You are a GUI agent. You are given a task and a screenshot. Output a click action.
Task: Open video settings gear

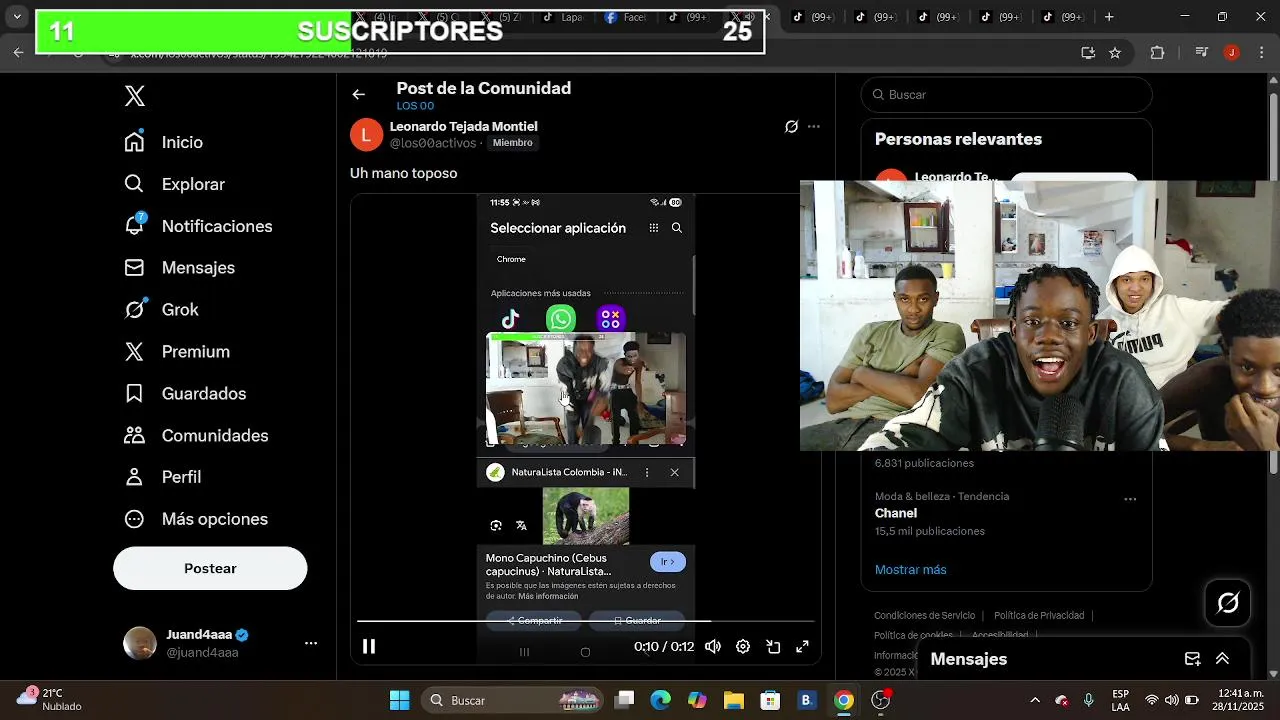(x=743, y=647)
